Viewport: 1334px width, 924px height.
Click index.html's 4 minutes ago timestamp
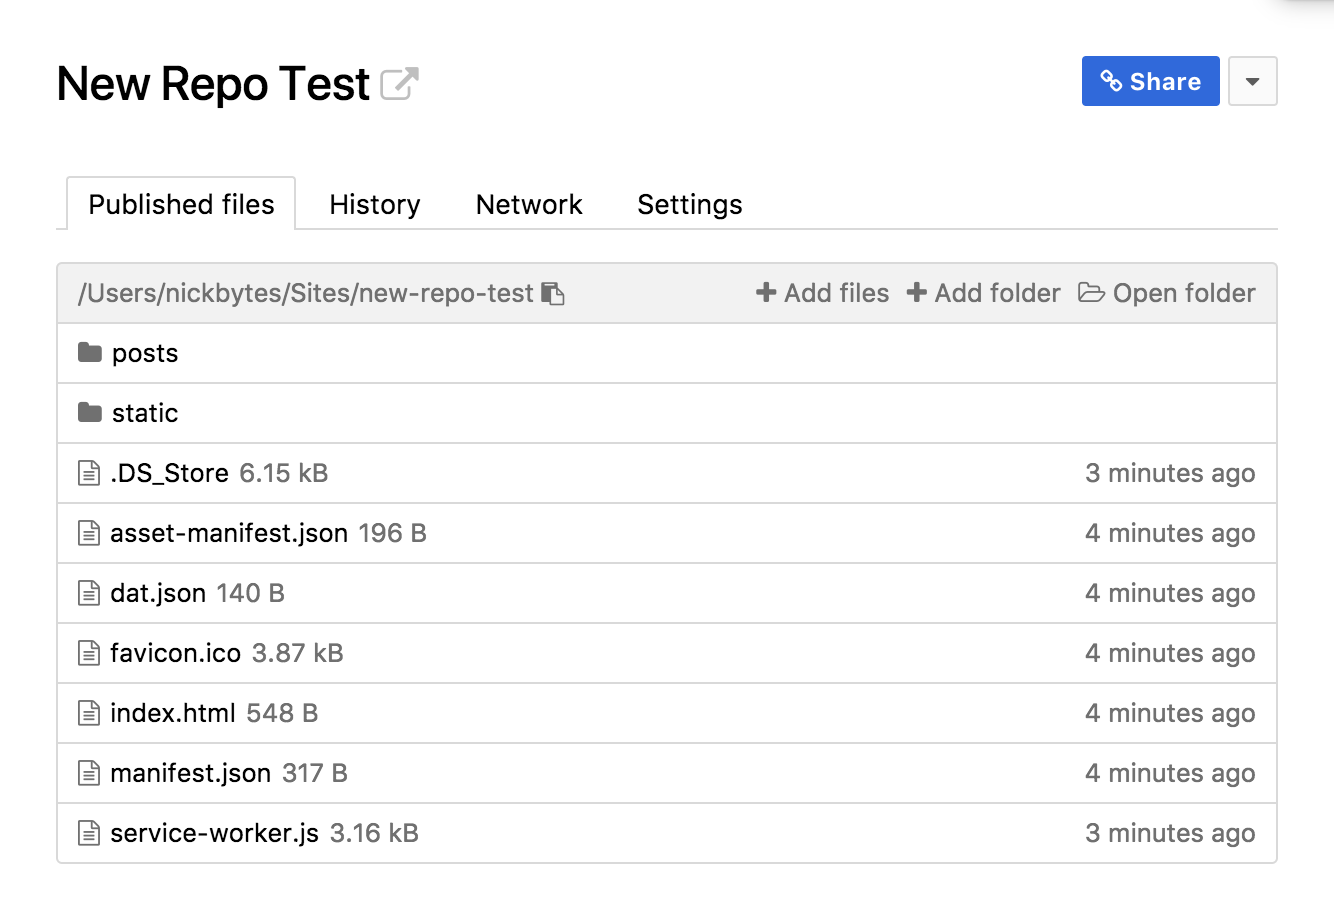pyautogui.click(x=1170, y=713)
